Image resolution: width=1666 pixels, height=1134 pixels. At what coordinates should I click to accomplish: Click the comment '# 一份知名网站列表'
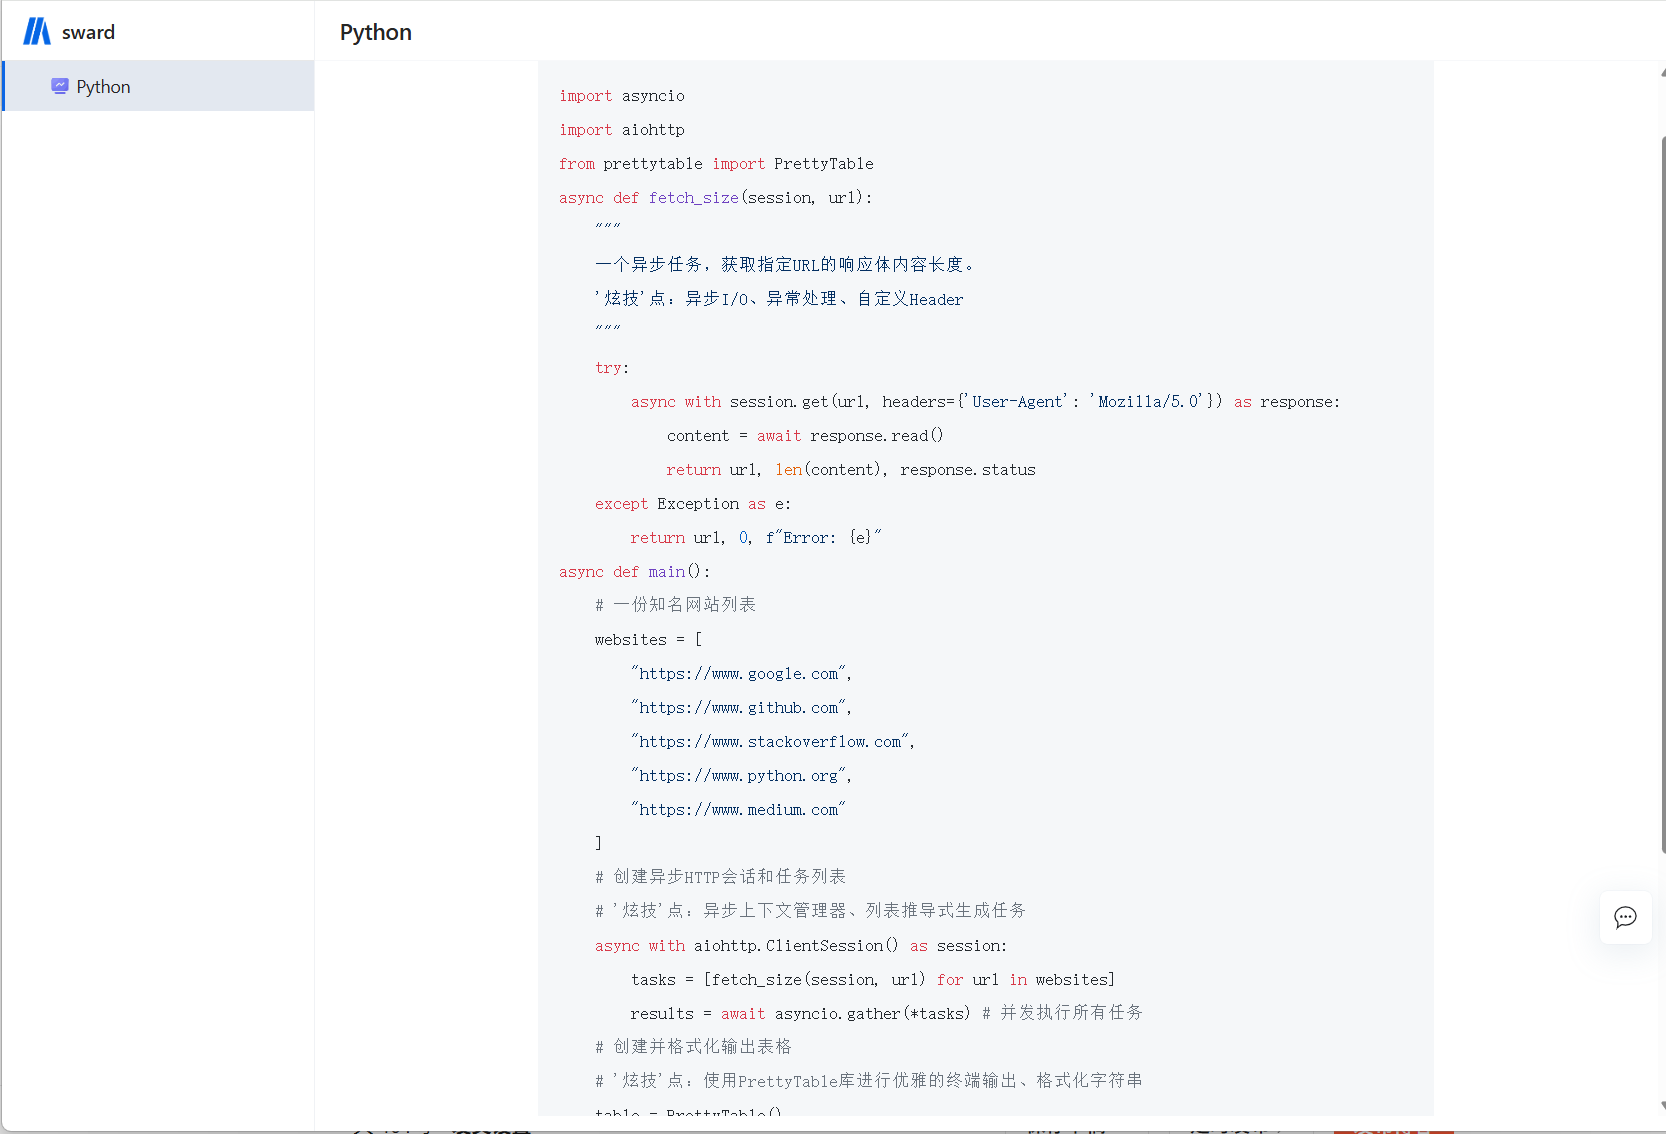(x=675, y=605)
